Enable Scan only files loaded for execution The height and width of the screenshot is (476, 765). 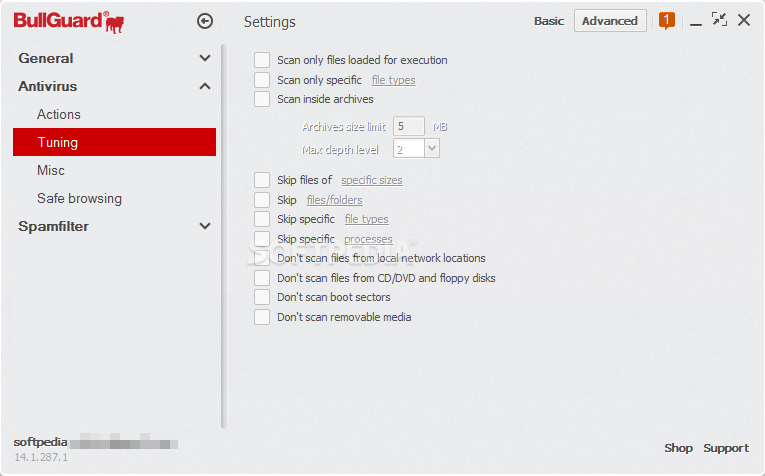tap(262, 60)
